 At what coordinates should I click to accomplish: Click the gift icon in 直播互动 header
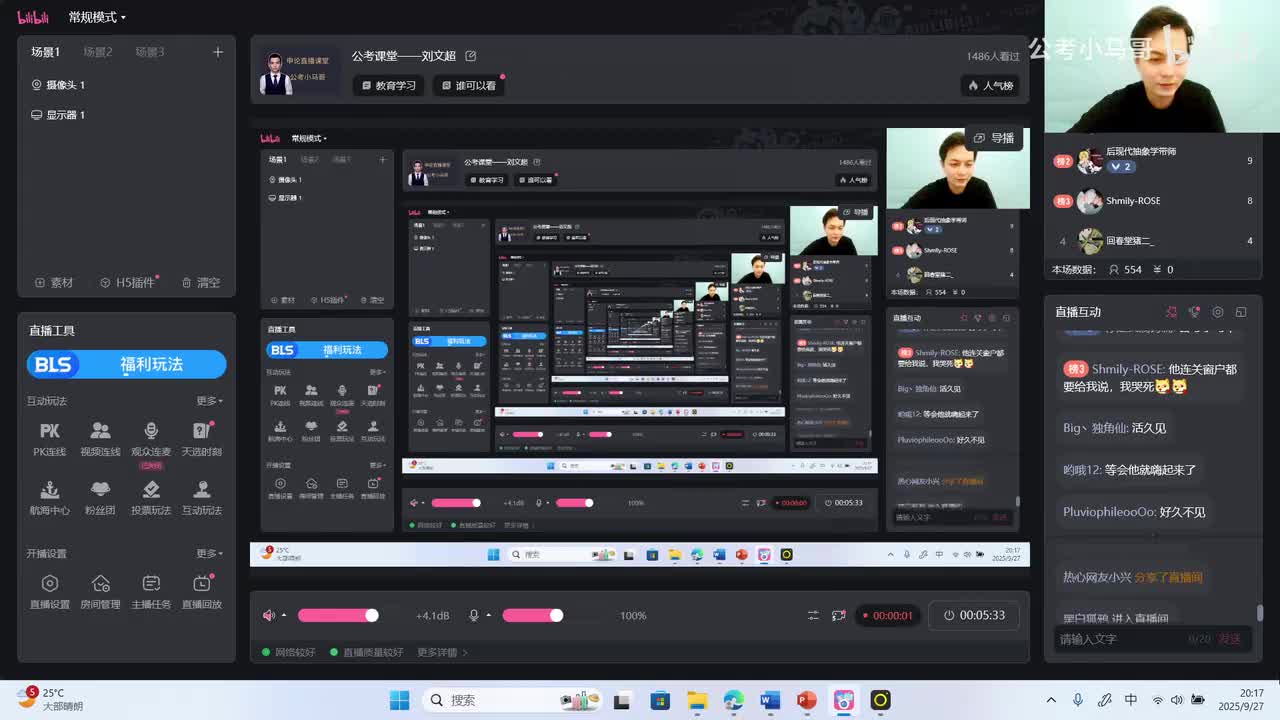(1194, 312)
